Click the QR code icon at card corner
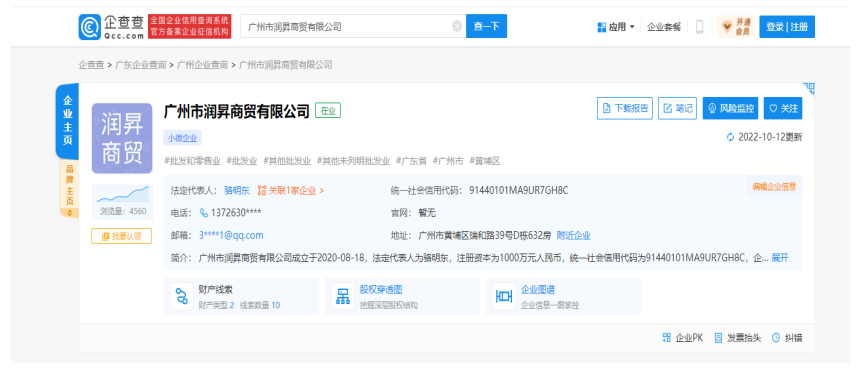 pos(809,89)
